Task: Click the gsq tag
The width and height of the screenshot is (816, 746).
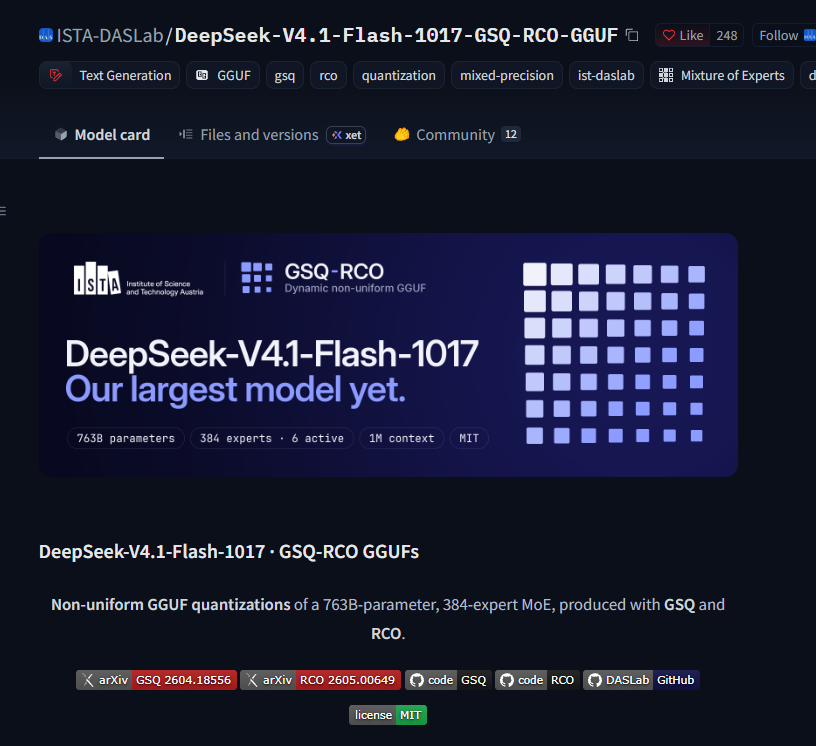Action: click(x=285, y=75)
